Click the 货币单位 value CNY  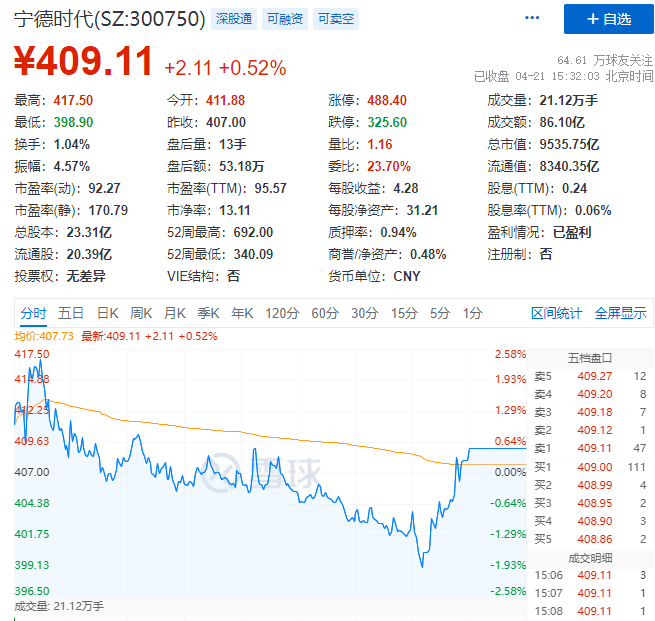[407, 276]
